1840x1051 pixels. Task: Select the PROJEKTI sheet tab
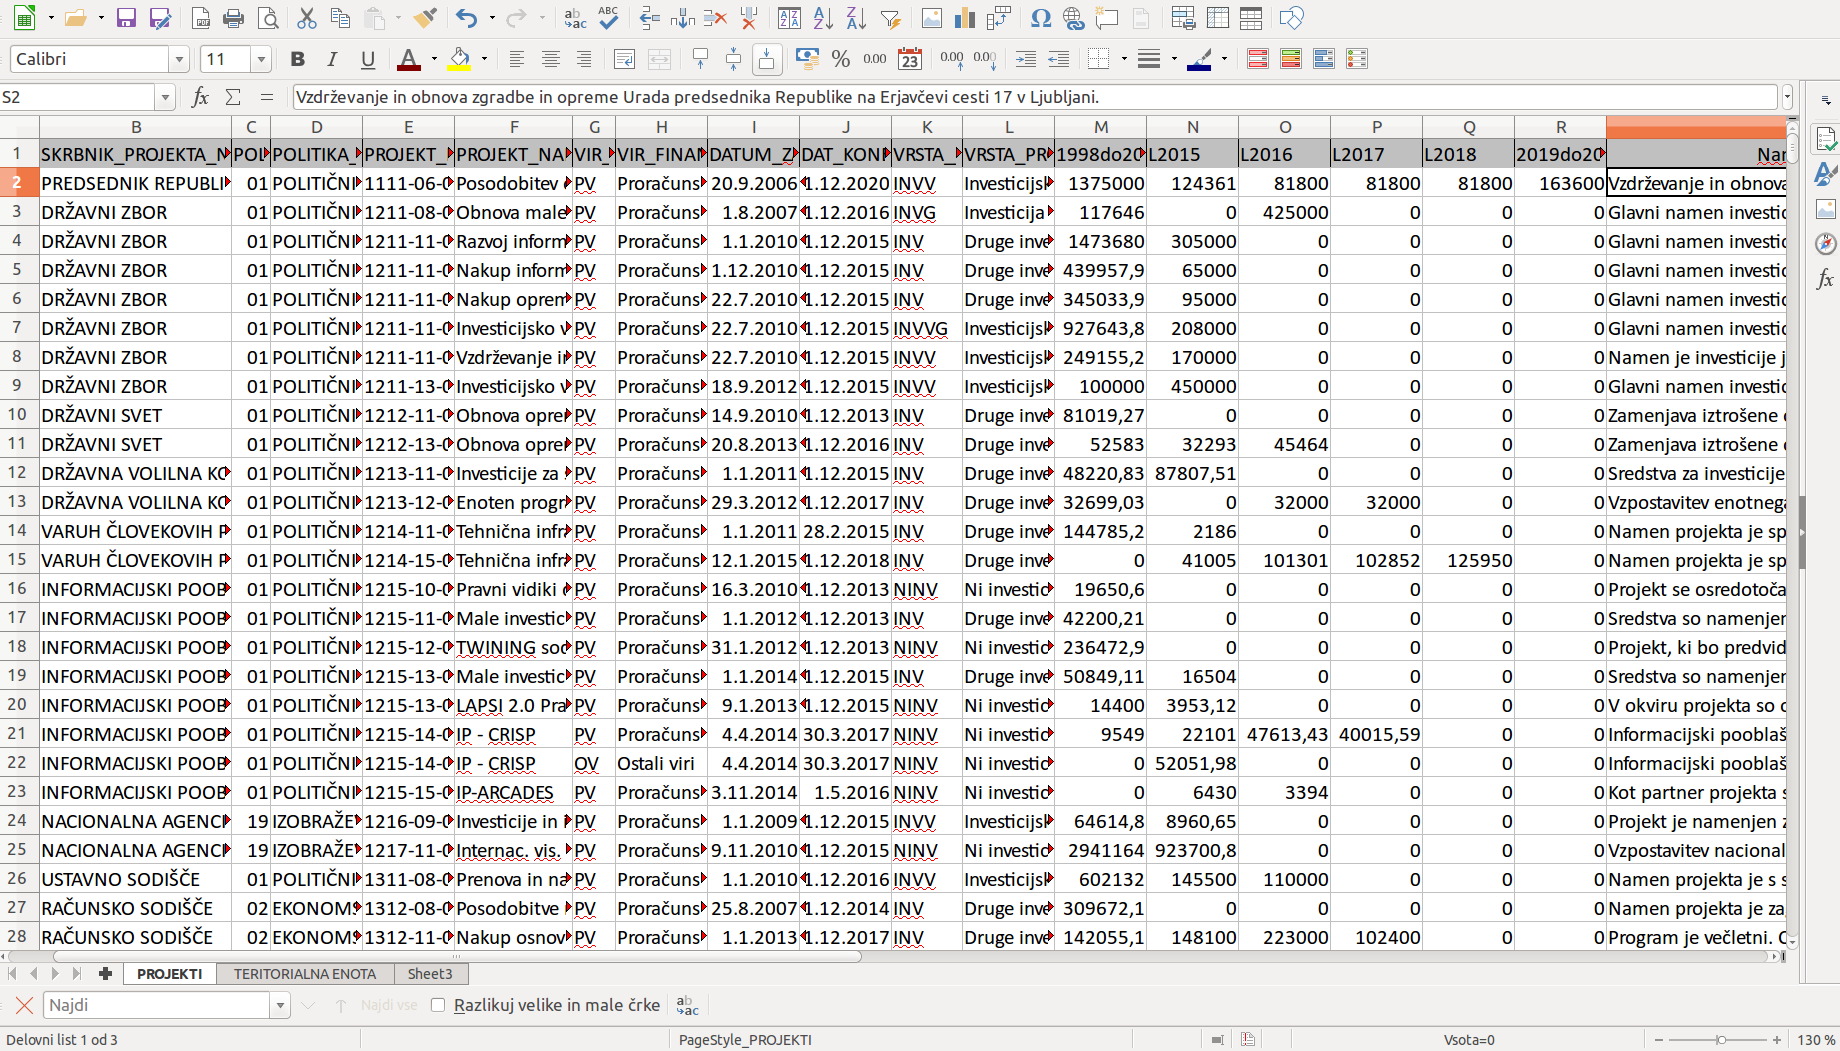pos(169,973)
